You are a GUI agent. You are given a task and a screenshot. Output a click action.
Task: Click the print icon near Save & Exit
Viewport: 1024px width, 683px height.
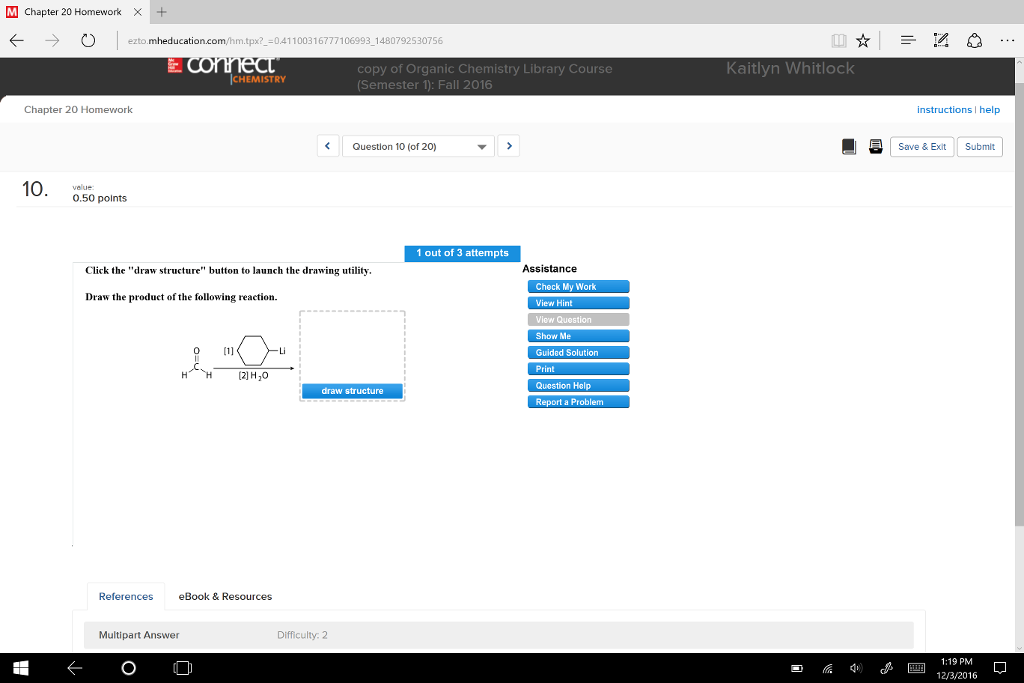875,145
